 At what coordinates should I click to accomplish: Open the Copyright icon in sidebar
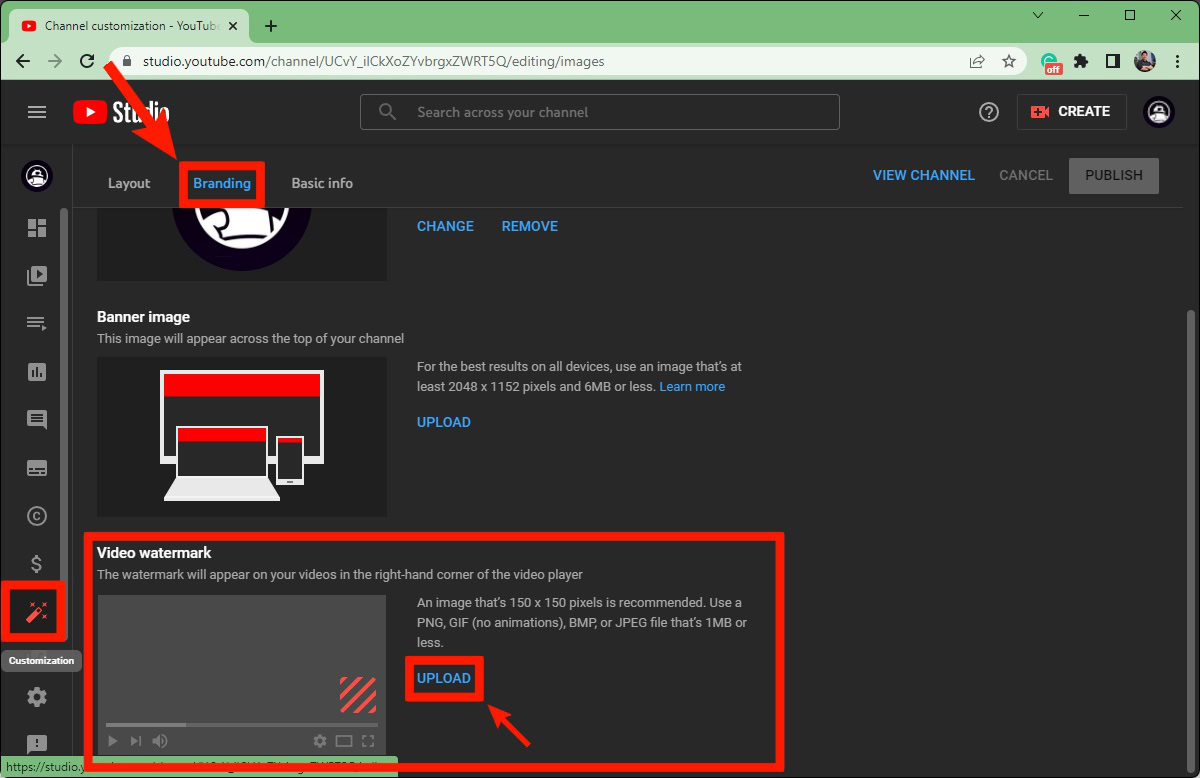[x=37, y=516]
